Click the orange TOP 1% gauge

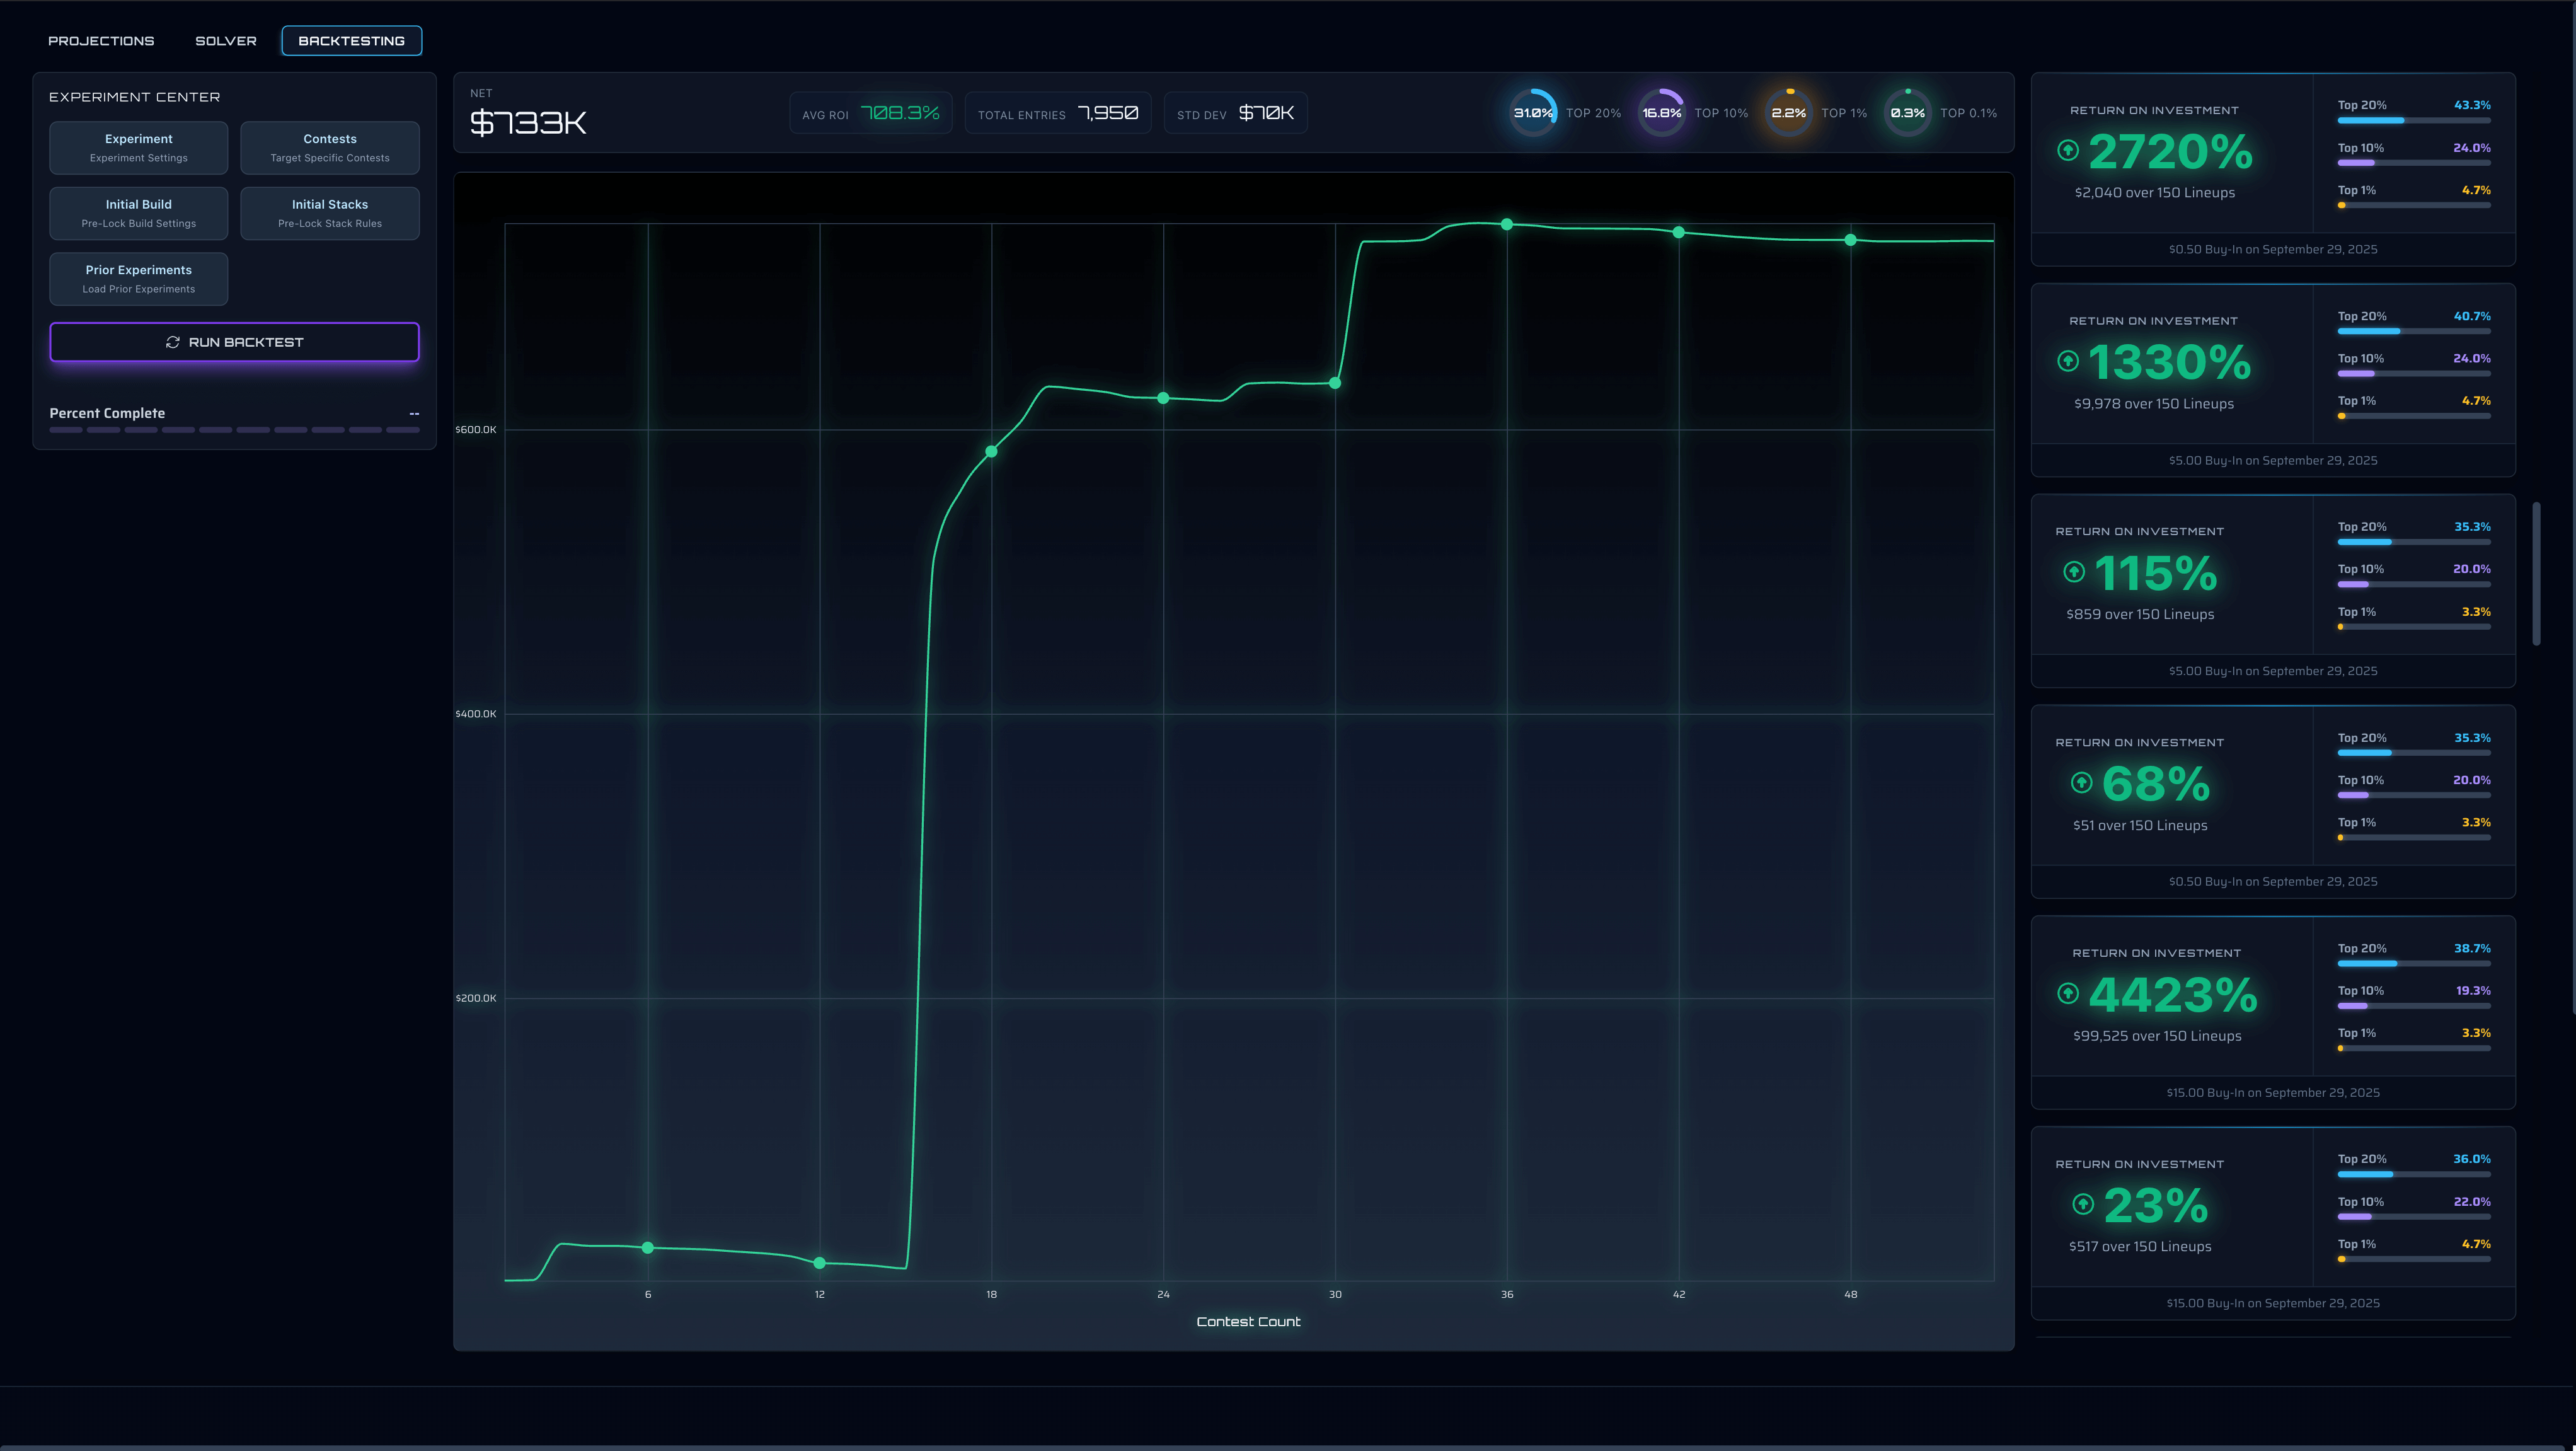pos(1789,112)
